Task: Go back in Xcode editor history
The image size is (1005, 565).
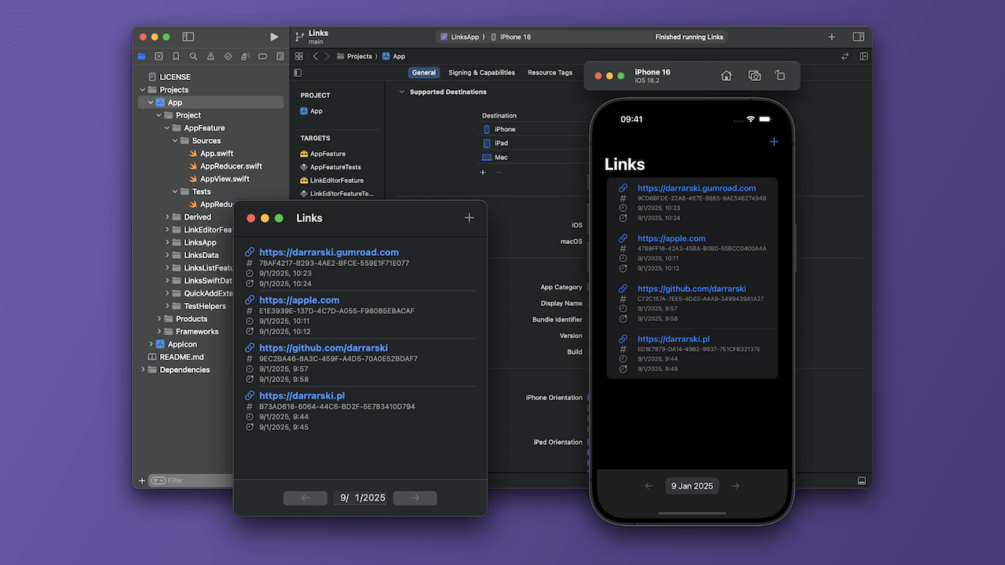Action: tap(315, 56)
